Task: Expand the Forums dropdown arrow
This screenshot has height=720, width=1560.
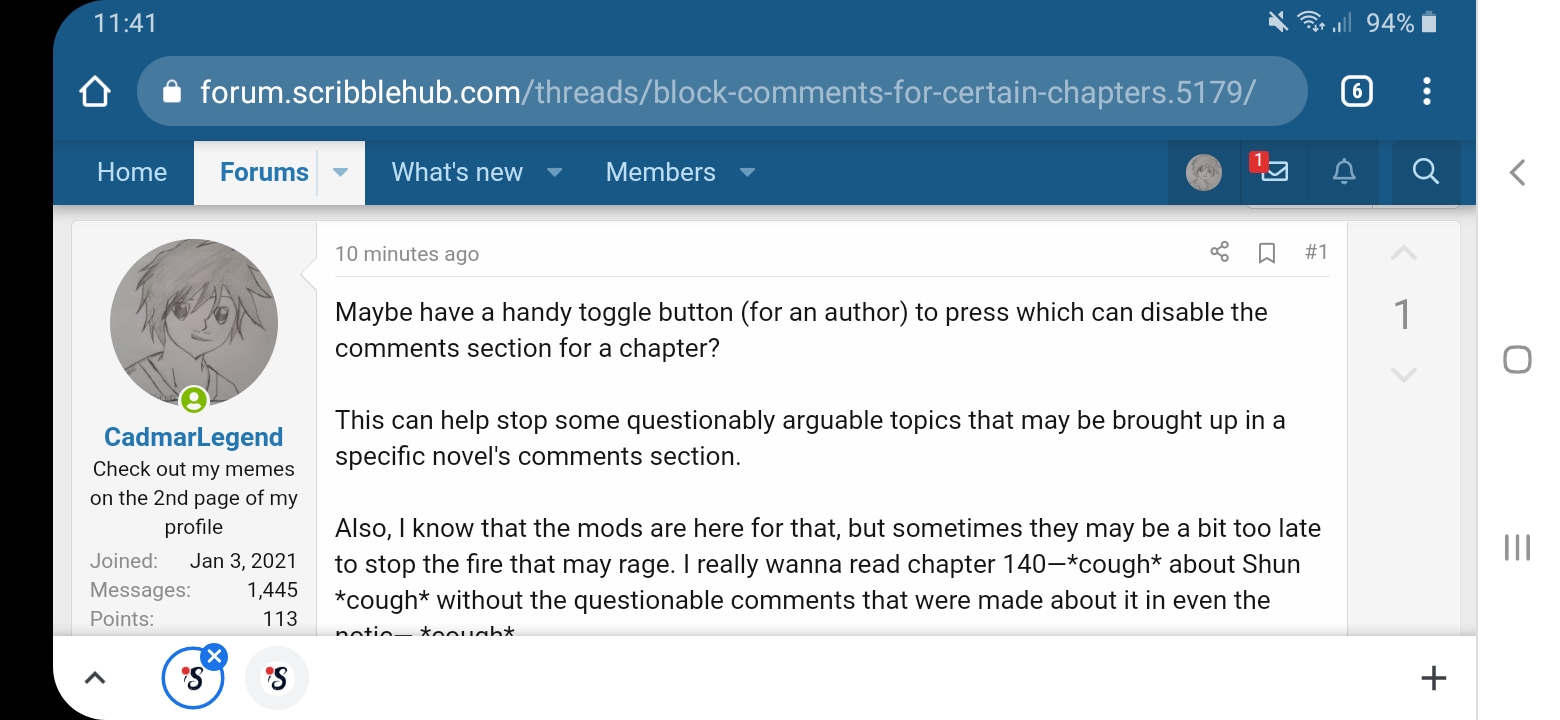Action: pyautogui.click(x=340, y=172)
